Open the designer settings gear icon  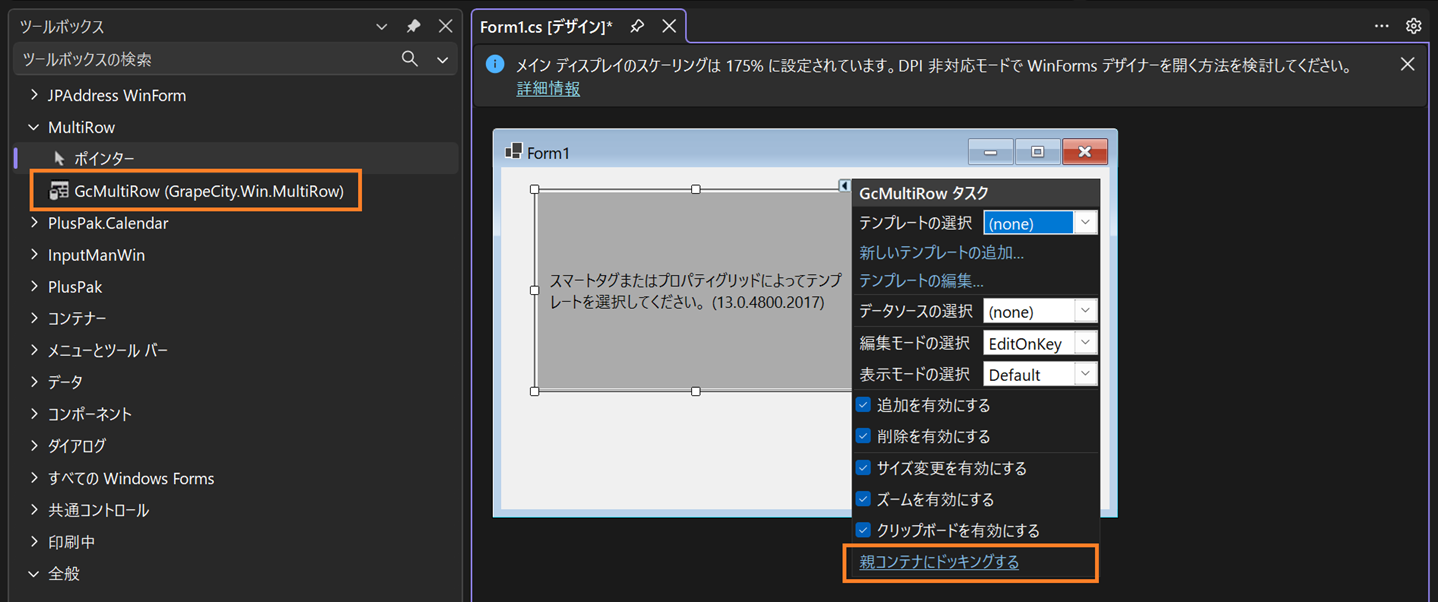coord(1413,26)
